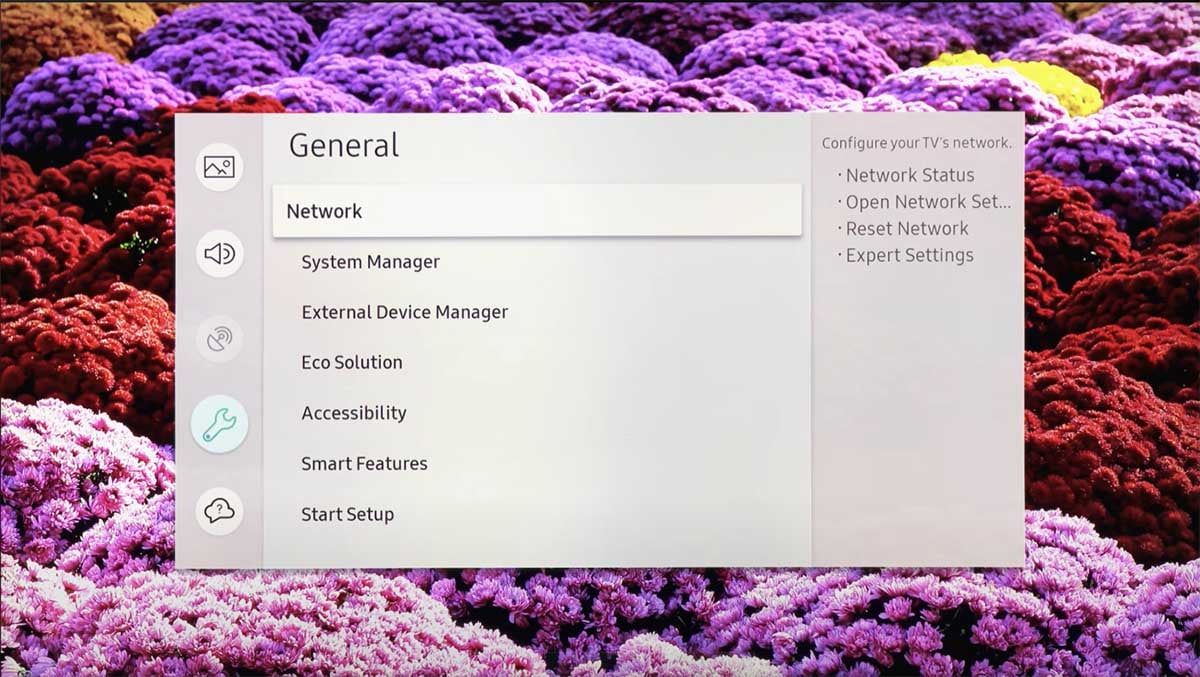
Task: Click the 'Configure your TV's network.' description
Action: [x=917, y=143]
